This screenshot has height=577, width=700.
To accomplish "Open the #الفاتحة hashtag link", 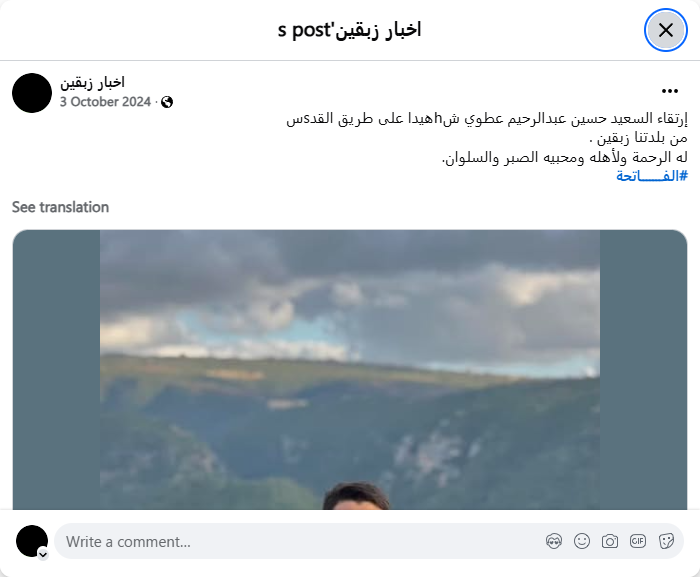I will tap(652, 176).
